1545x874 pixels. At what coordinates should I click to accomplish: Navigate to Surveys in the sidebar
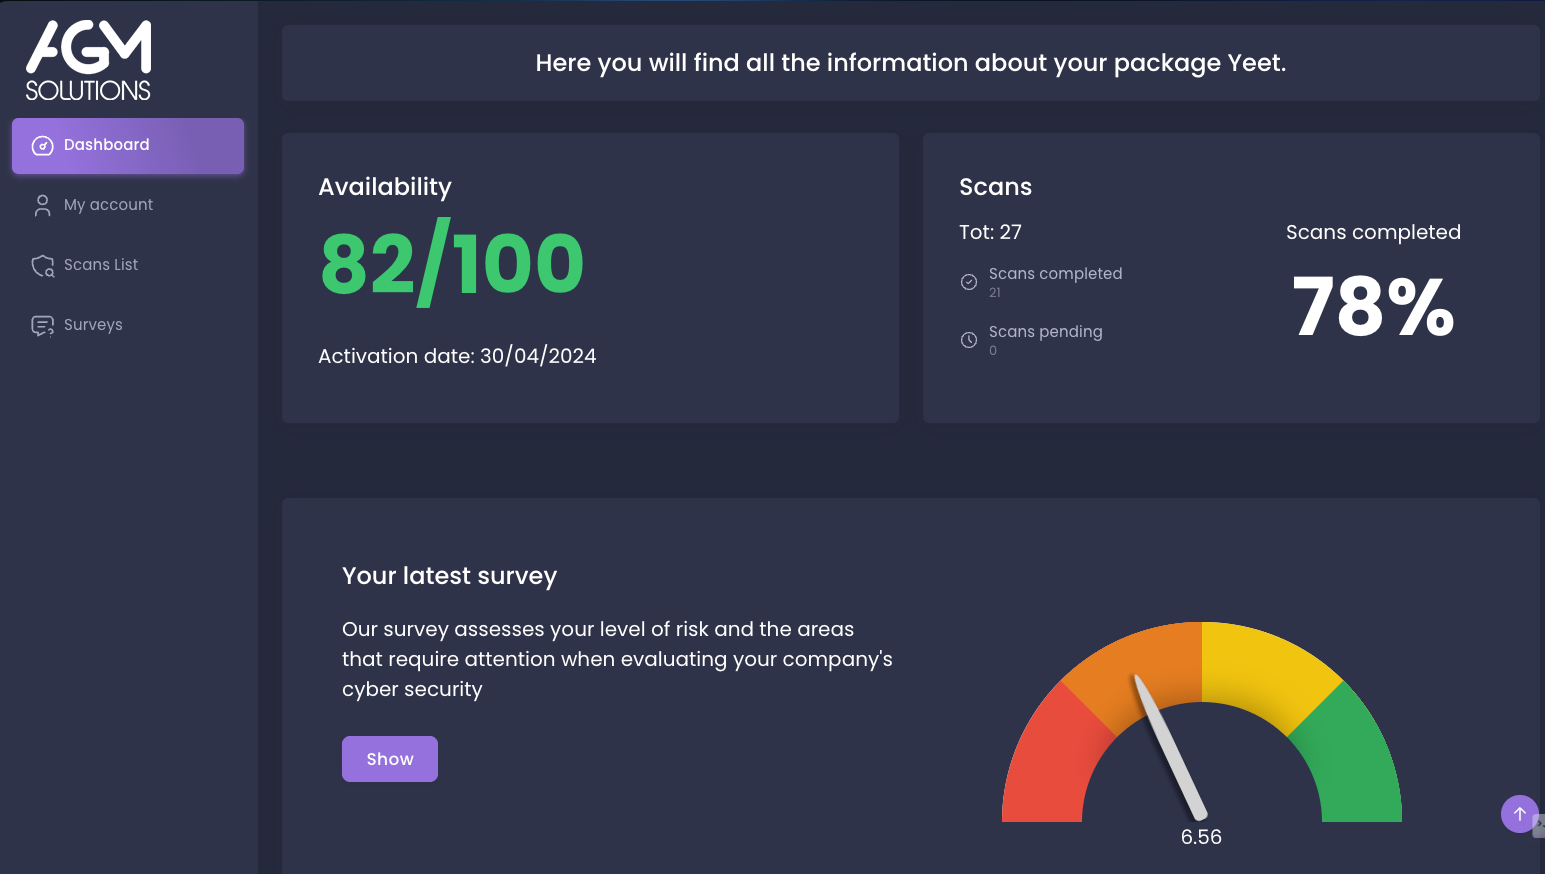click(93, 325)
